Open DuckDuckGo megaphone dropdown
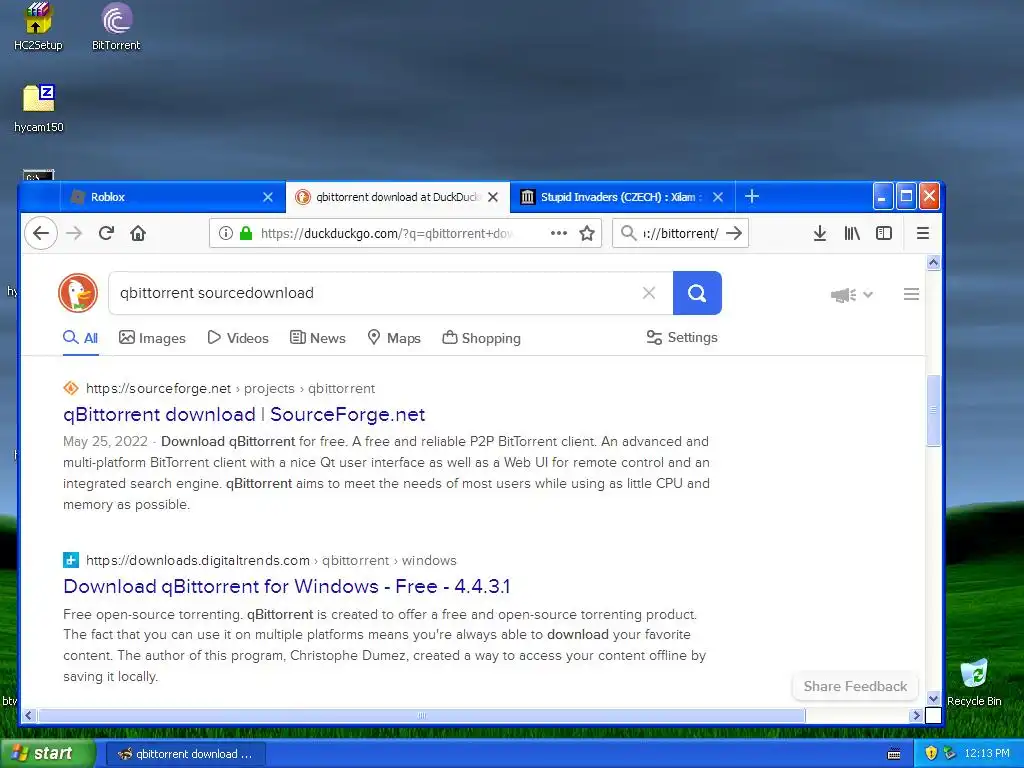The height and width of the screenshot is (768, 1024). pyautogui.click(x=852, y=295)
